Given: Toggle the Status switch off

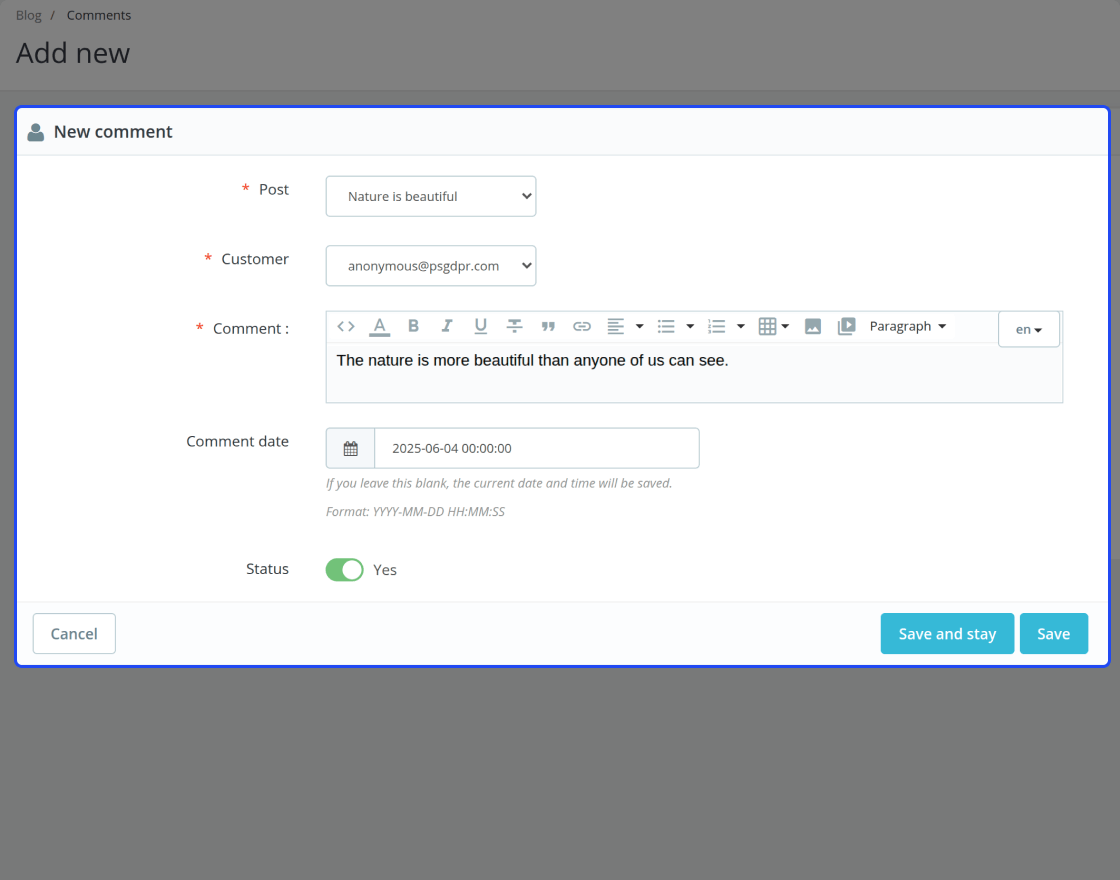Looking at the screenshot, I should click(344, 570).
